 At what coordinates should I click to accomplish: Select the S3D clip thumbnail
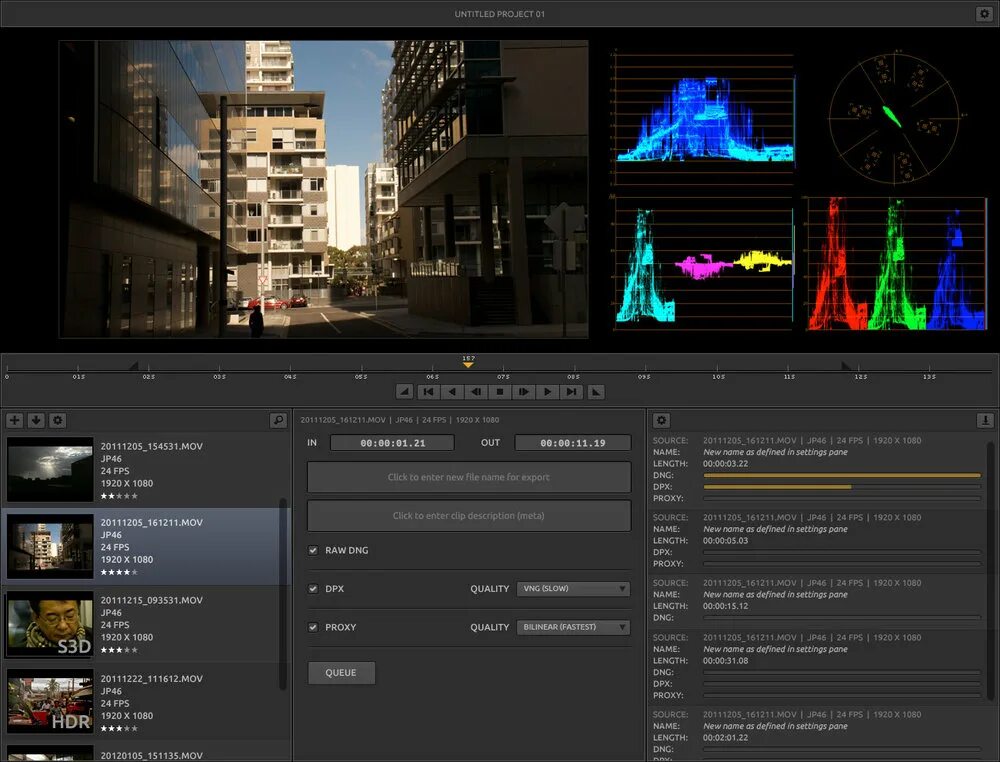50,625
